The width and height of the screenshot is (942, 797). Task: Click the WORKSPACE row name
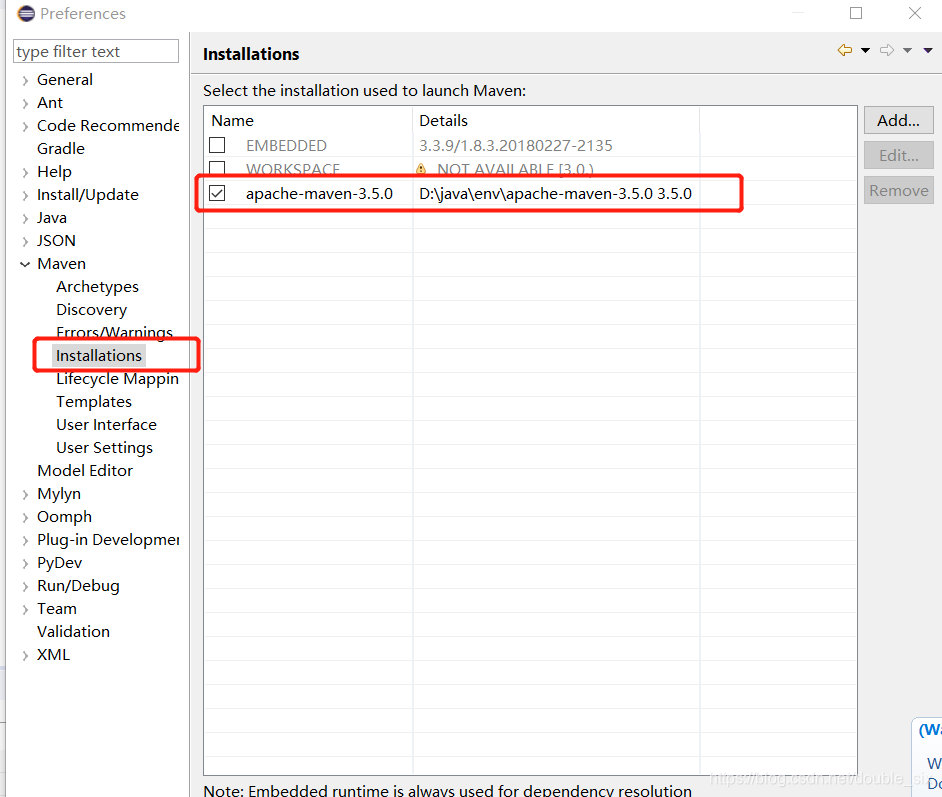click(293, 169)
